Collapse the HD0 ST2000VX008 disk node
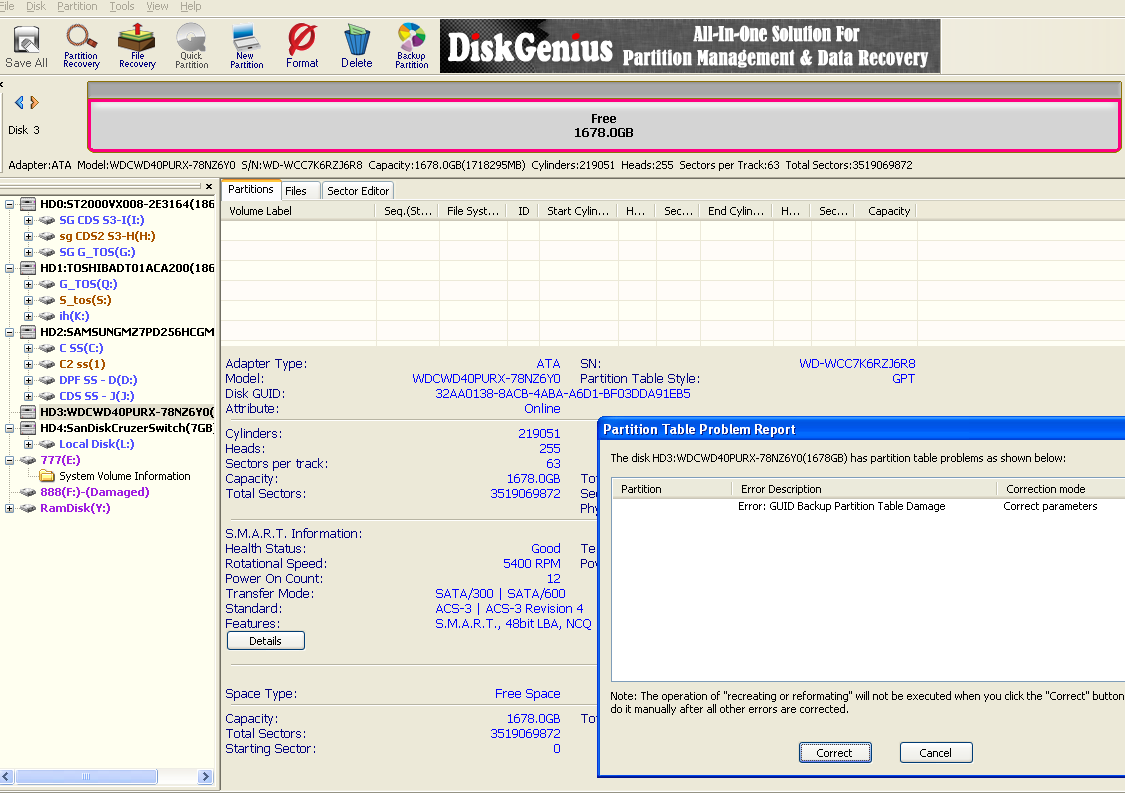Image resolution: width=1125 pixels, height=793 pixels. click(x=11, y=204)
